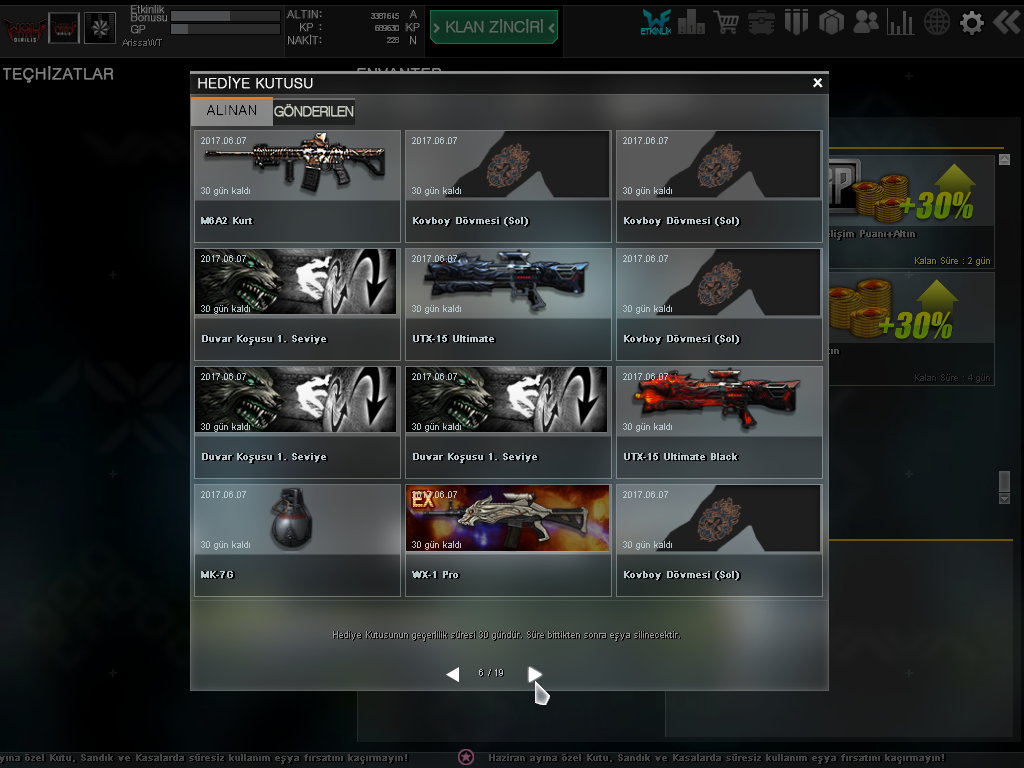This screenshot has width=1024, height=768.
Task: Select the UTX-15 Ultimate Black gift
Action: tap(719, 423)
